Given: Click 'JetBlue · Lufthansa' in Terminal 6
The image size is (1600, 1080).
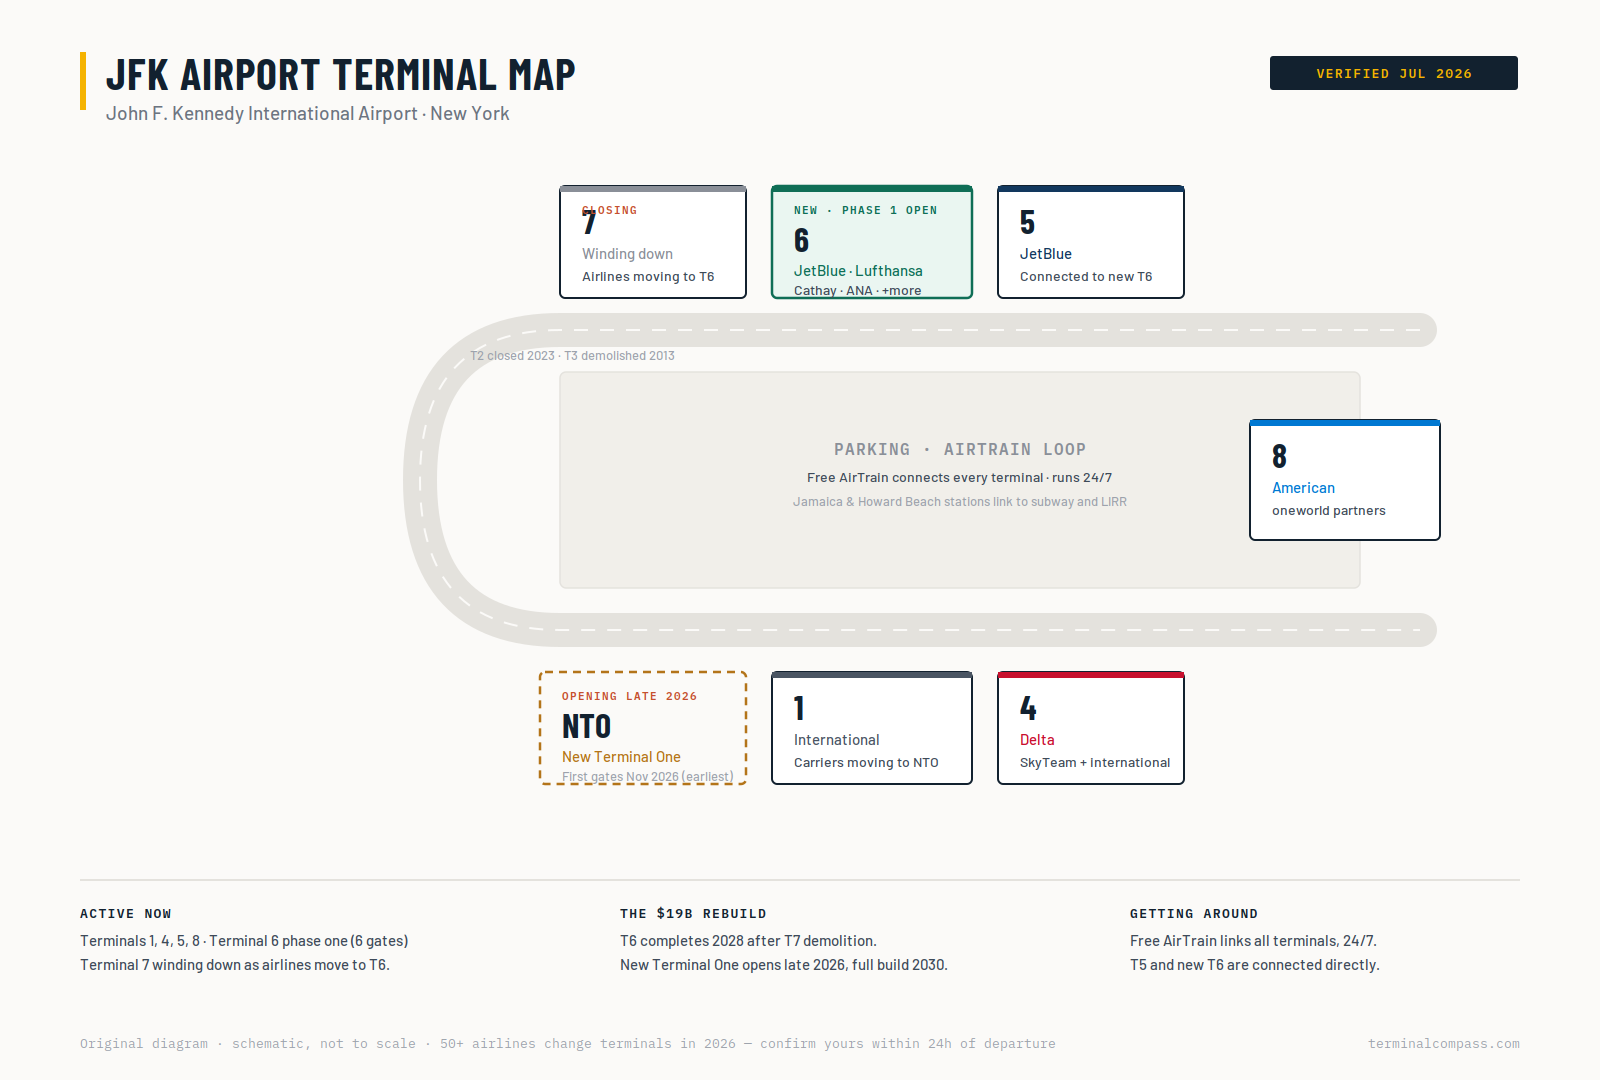Looking at the screenshot, I should [x=858, y=271].
